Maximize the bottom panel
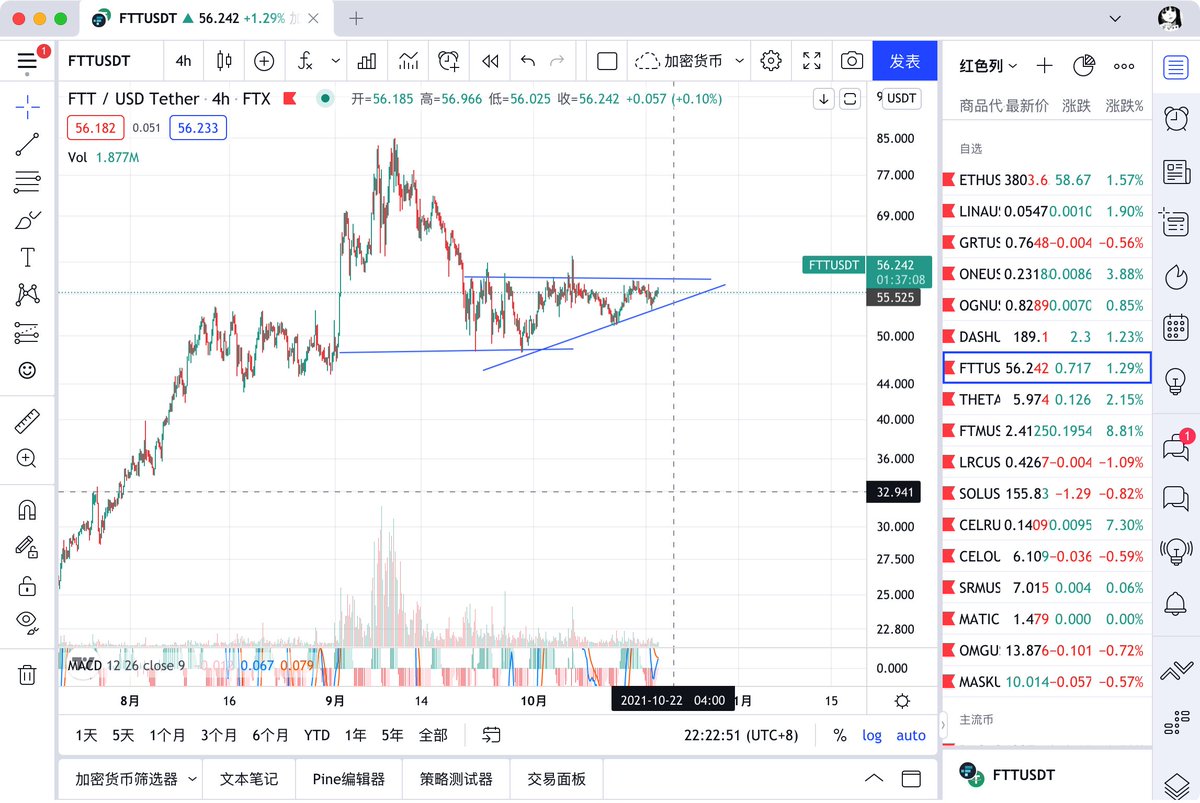Image resolution: width=1200 pixels, height=803 pixels. [911, 779]
